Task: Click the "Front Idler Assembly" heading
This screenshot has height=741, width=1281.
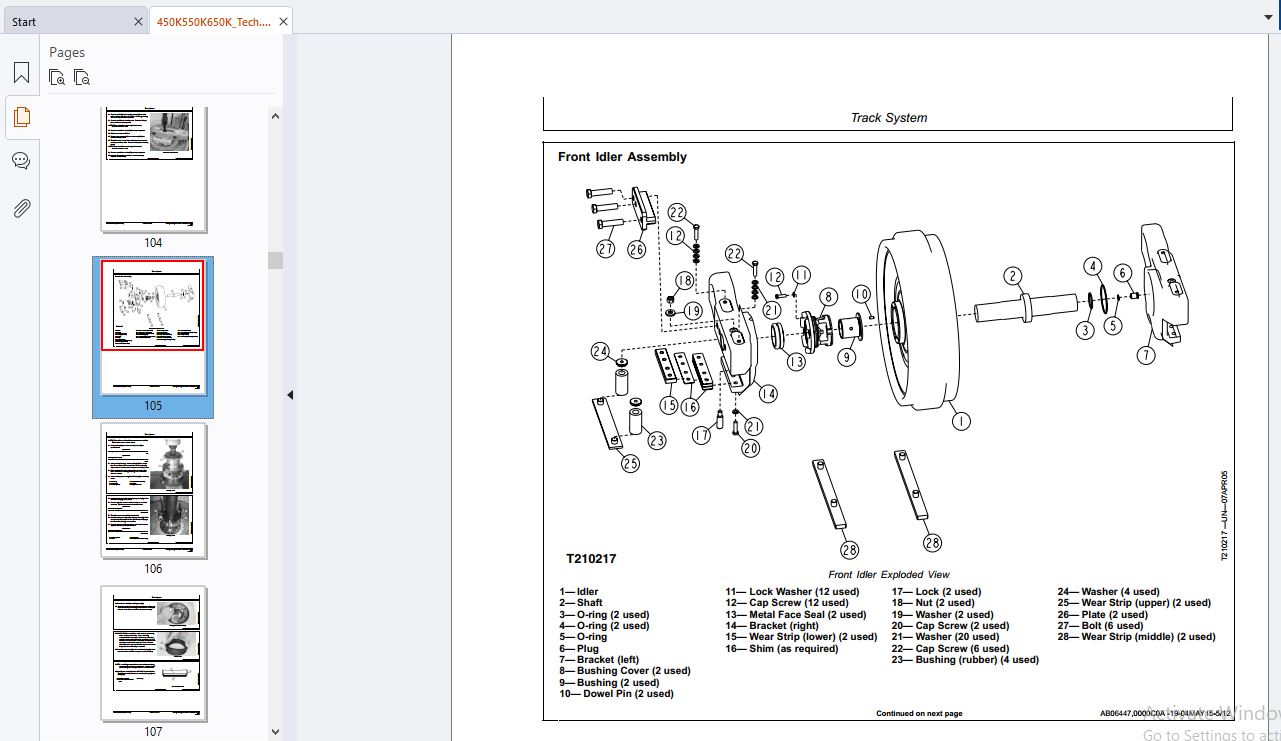Action: click(x=622, y=157)
